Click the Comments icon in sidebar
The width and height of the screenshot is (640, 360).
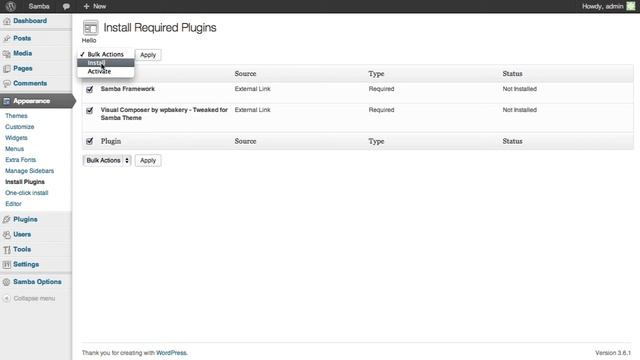coord(7,84)
